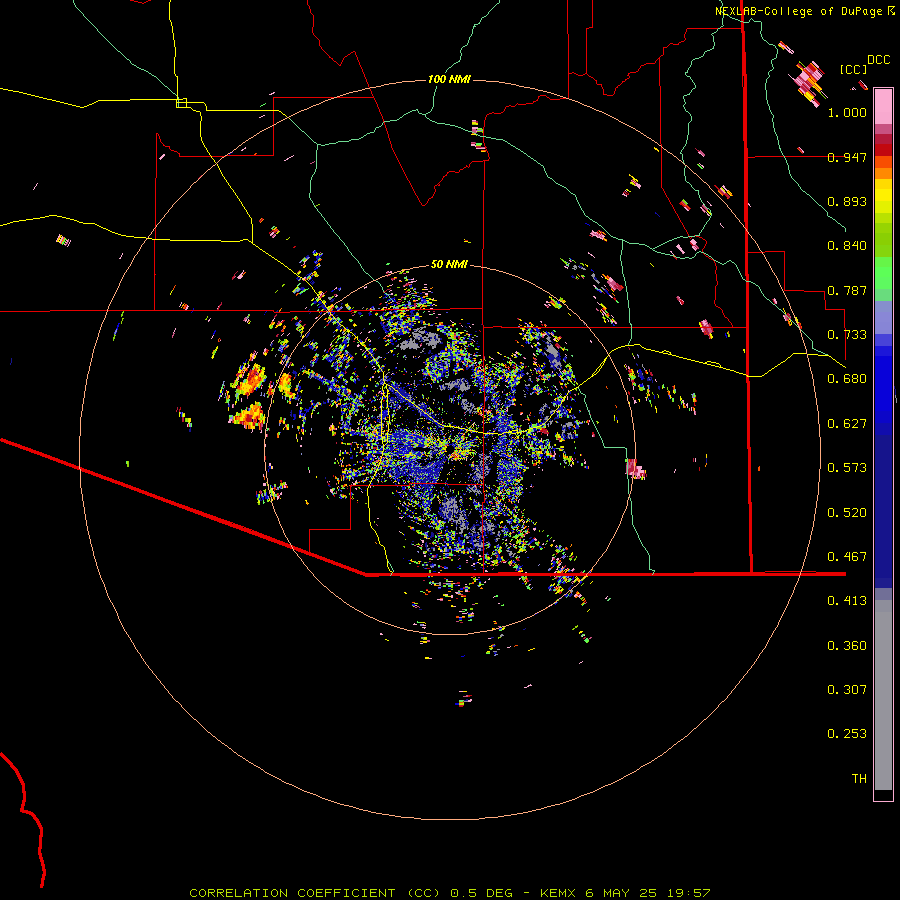Click the 0.520 scale value

(x=847, y=513)
